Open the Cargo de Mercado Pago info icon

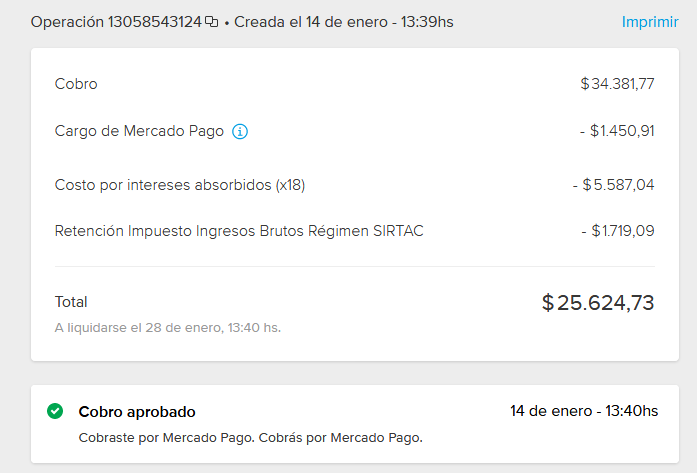240,132
